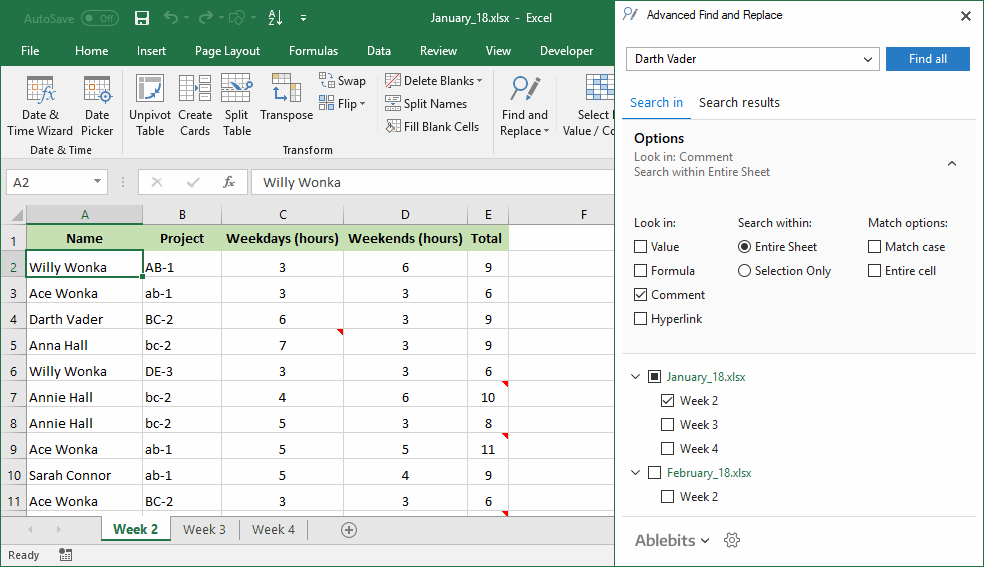Open the Ablebits settings gear
The image size is (984, 567).
pyautogui.click(x=732, y=540)
